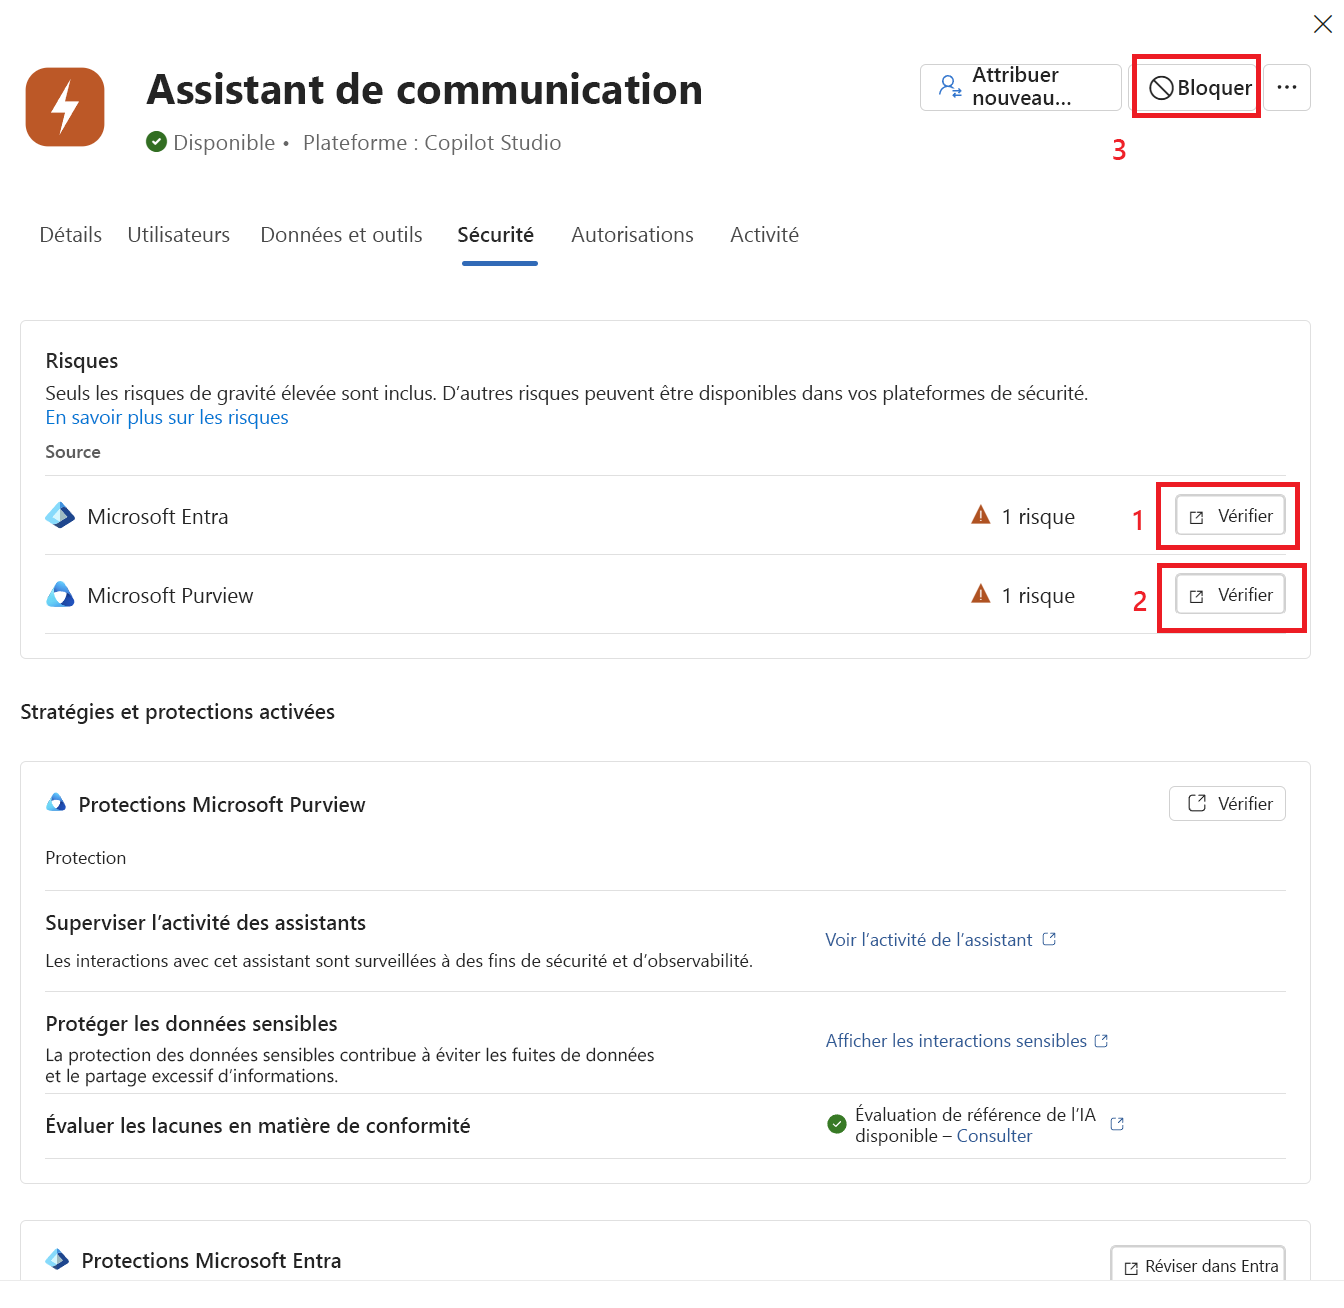Click the green Disponible status checkmark
Image resolution: width=1344 pixels, height=1308 pixels.
[156, 142]
